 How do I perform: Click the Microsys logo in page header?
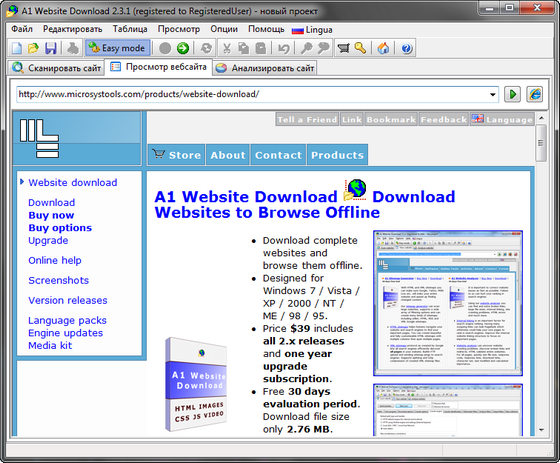[39, 139]
